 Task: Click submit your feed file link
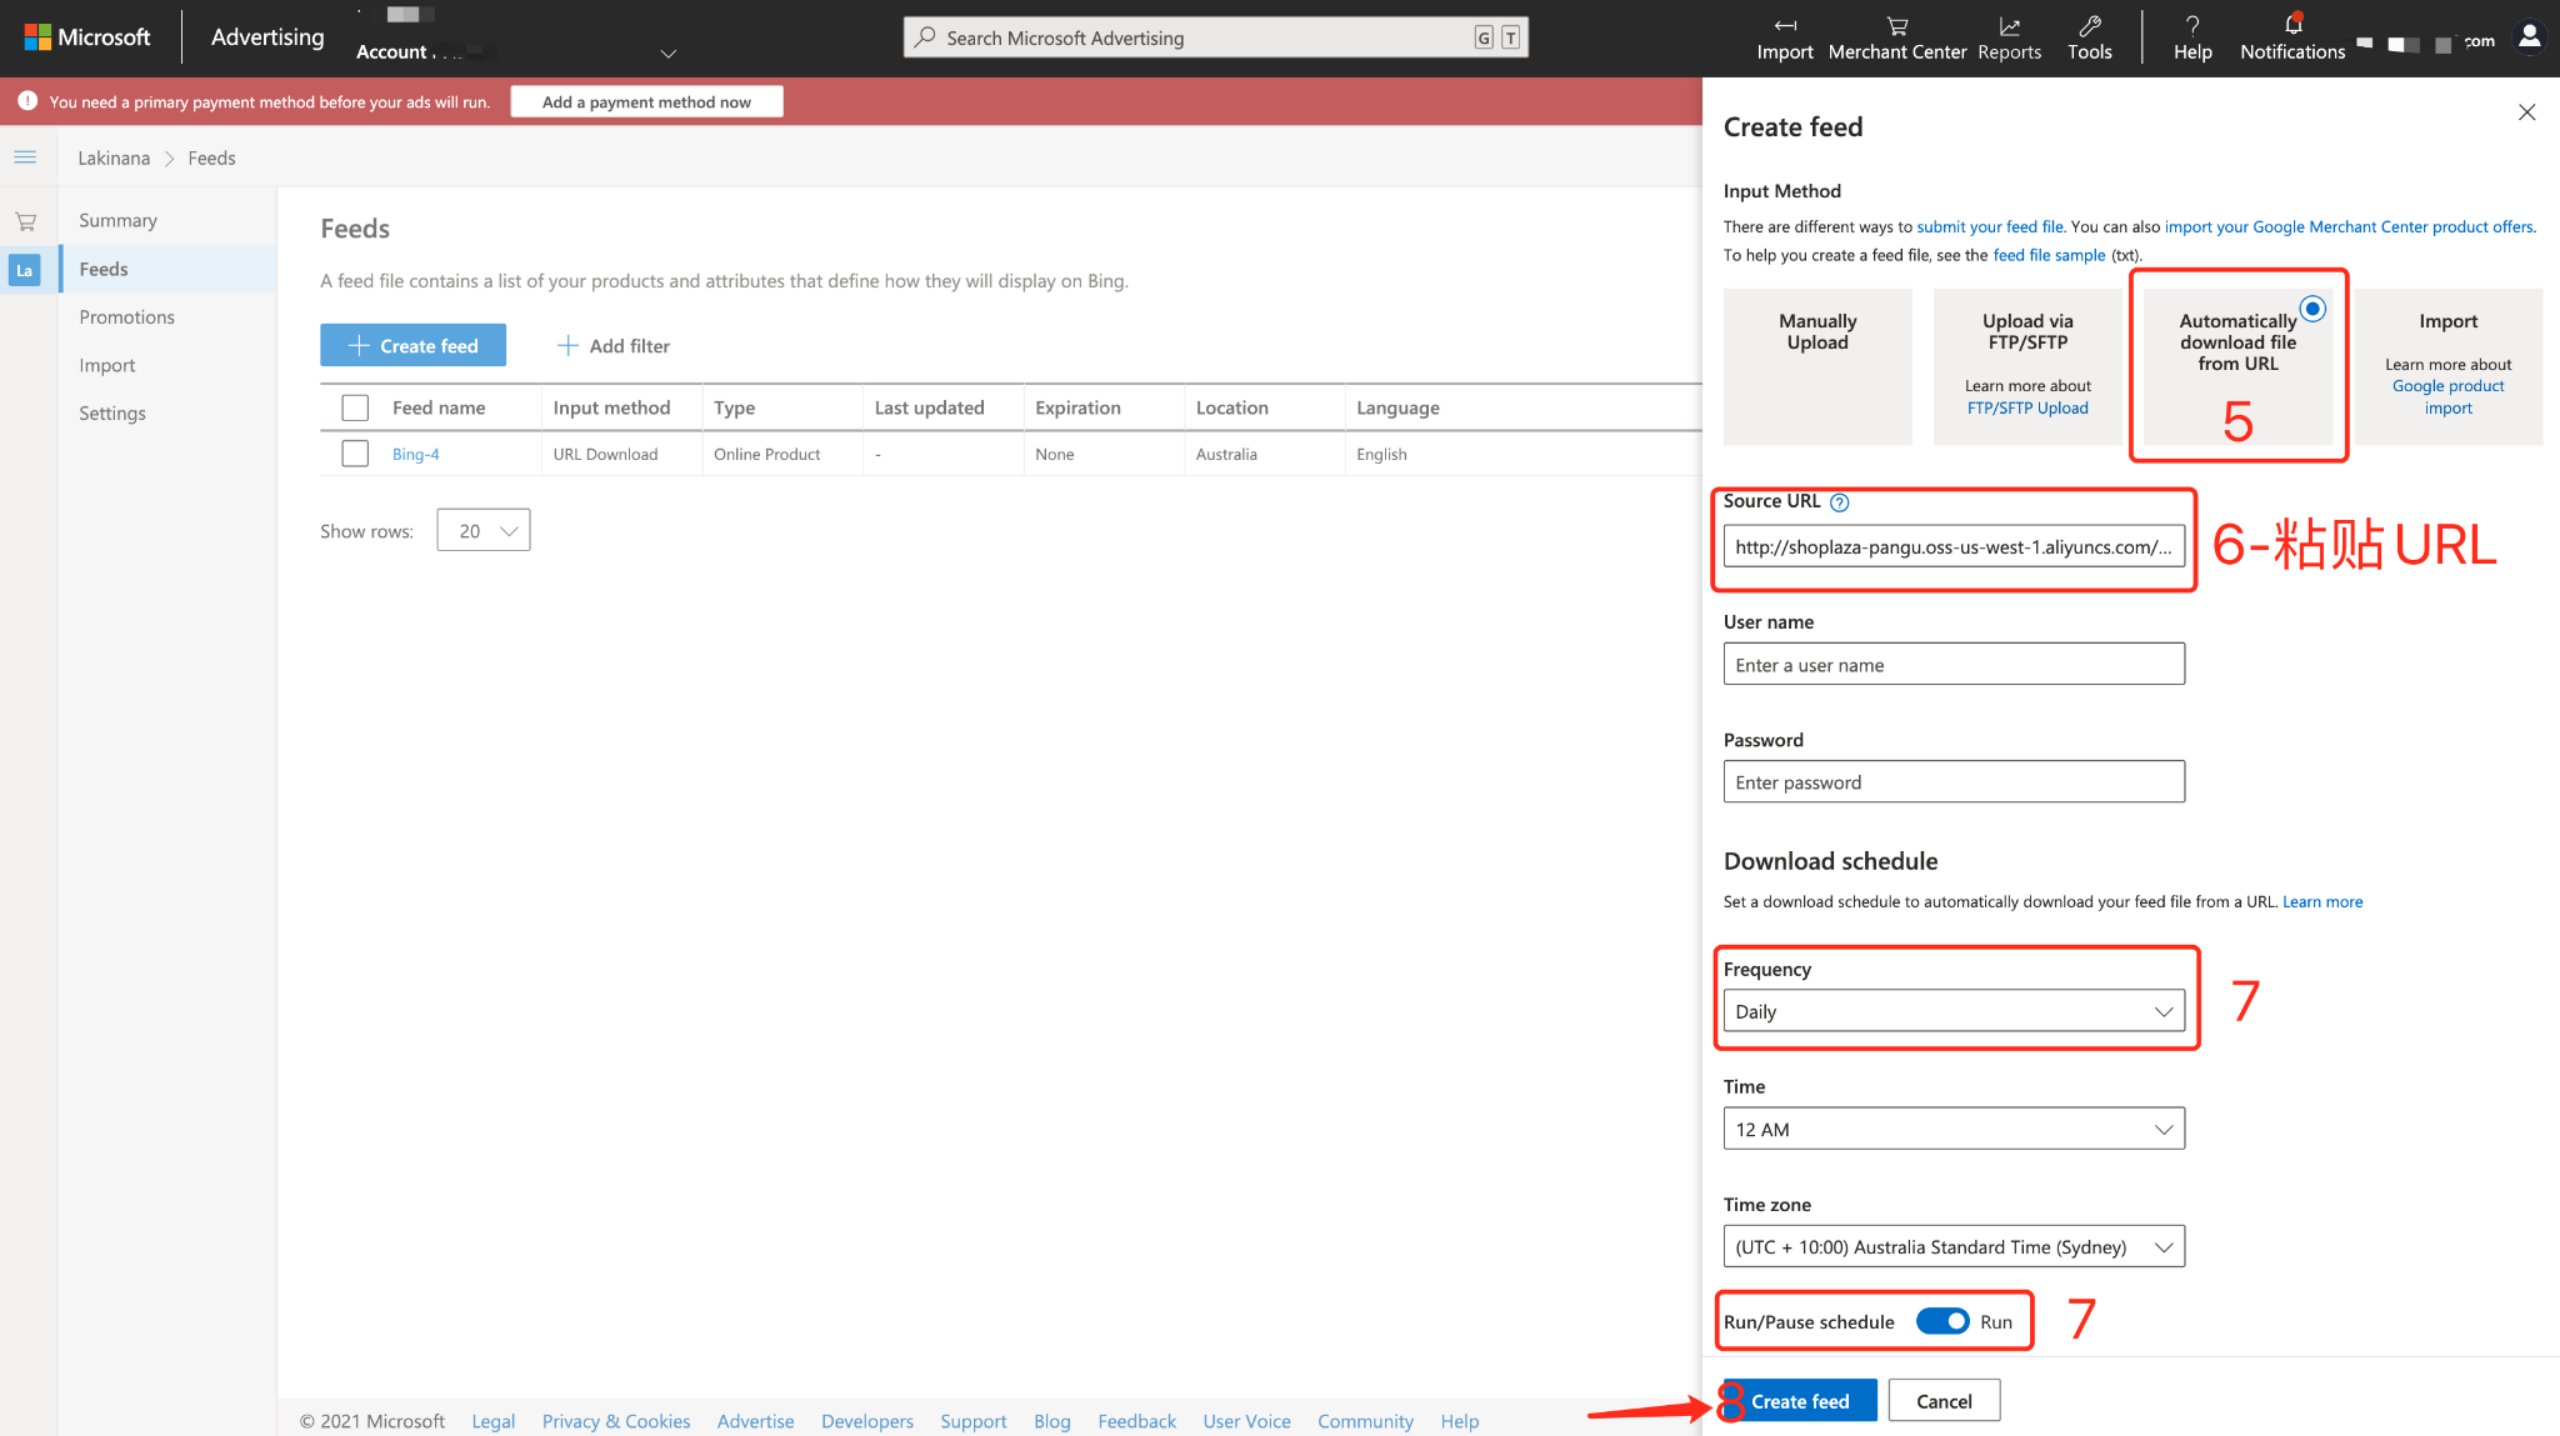click(1989, 227)
